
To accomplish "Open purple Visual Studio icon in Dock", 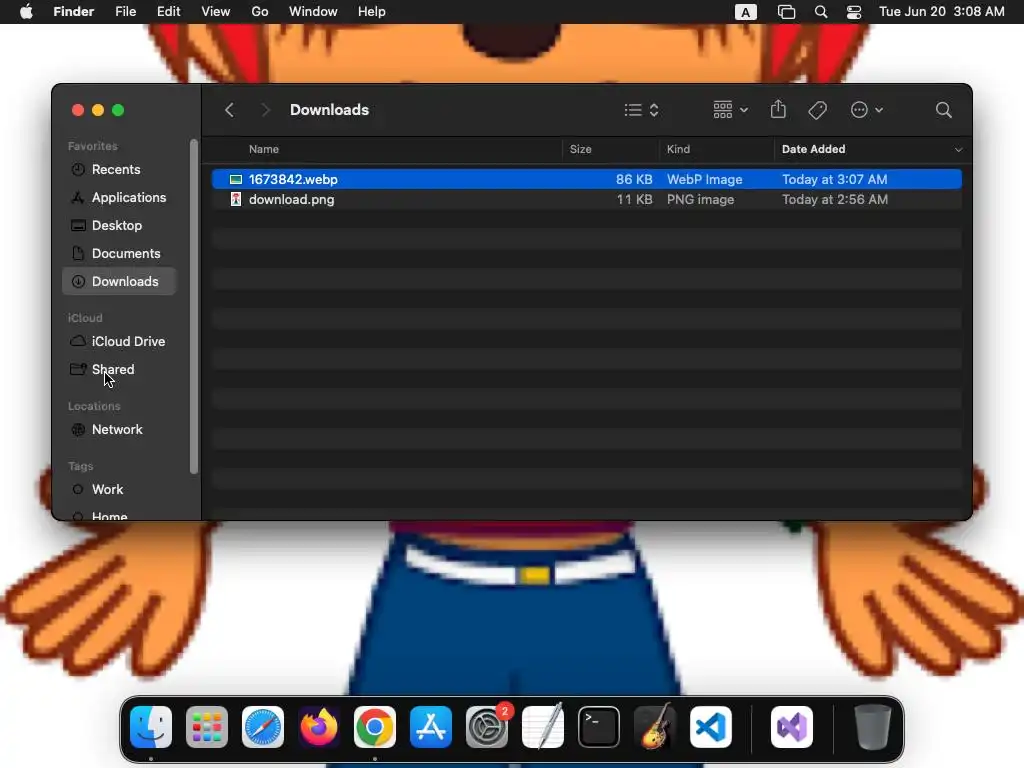I will [792, 727].
